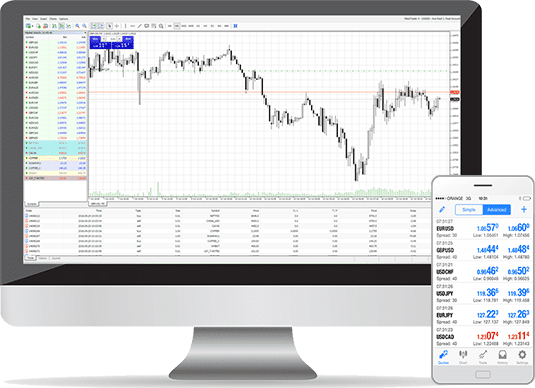Tap the pencil edit icon on phone

coord(442,209)
